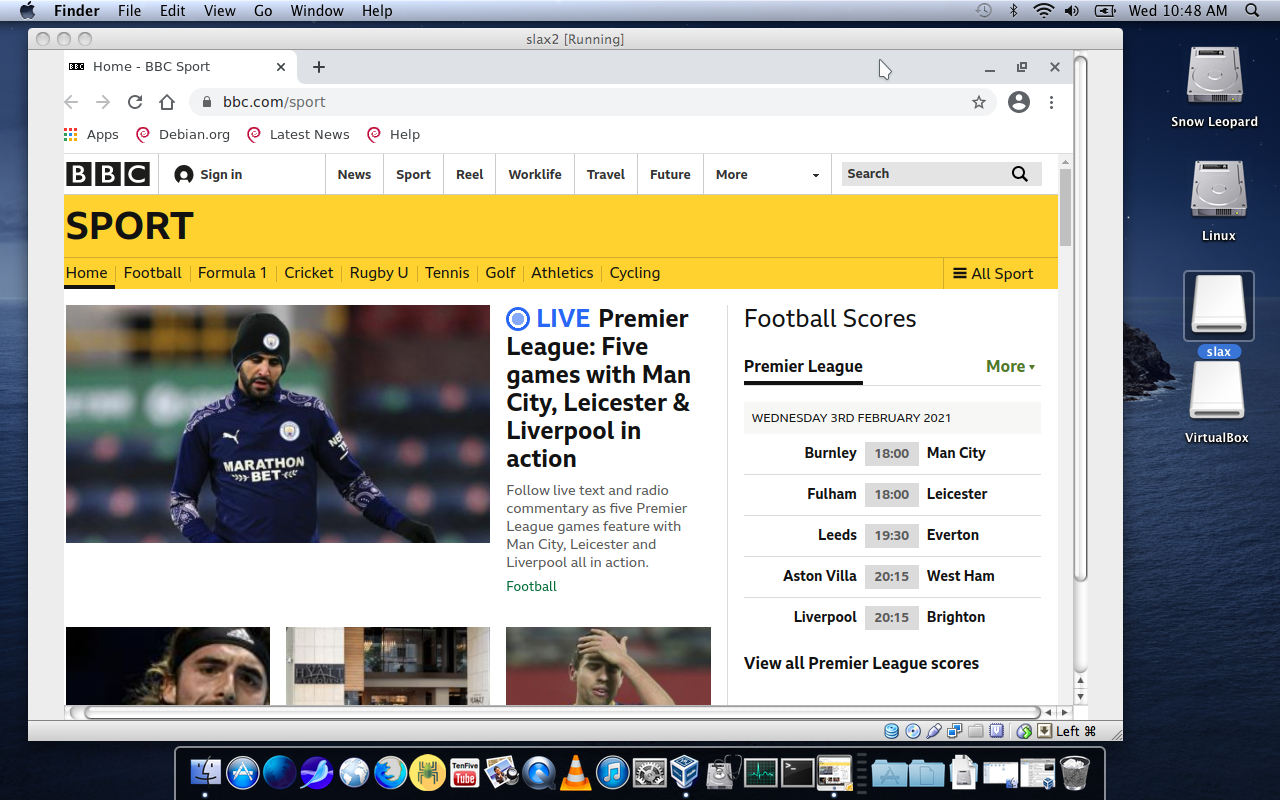Screen dimensions: 1280x800
Task: Launch VLC from the Dock
Action: coord(575,772)
